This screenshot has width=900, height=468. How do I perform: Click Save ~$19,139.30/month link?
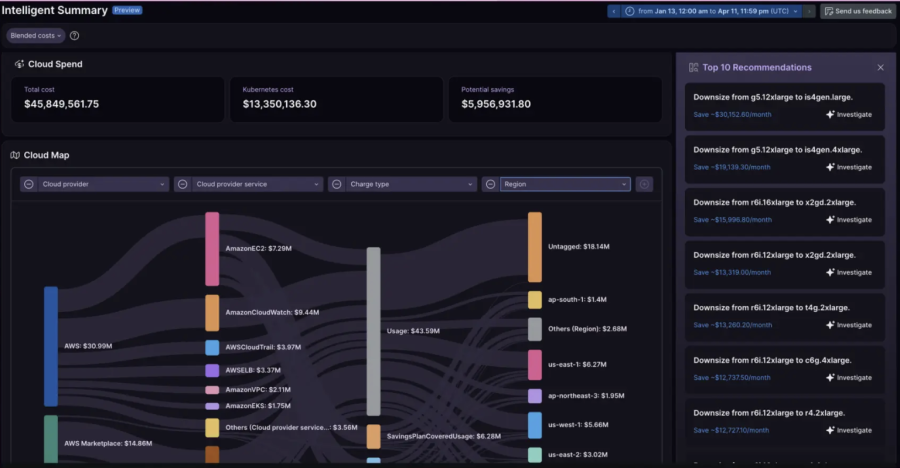tap(732, 167)
